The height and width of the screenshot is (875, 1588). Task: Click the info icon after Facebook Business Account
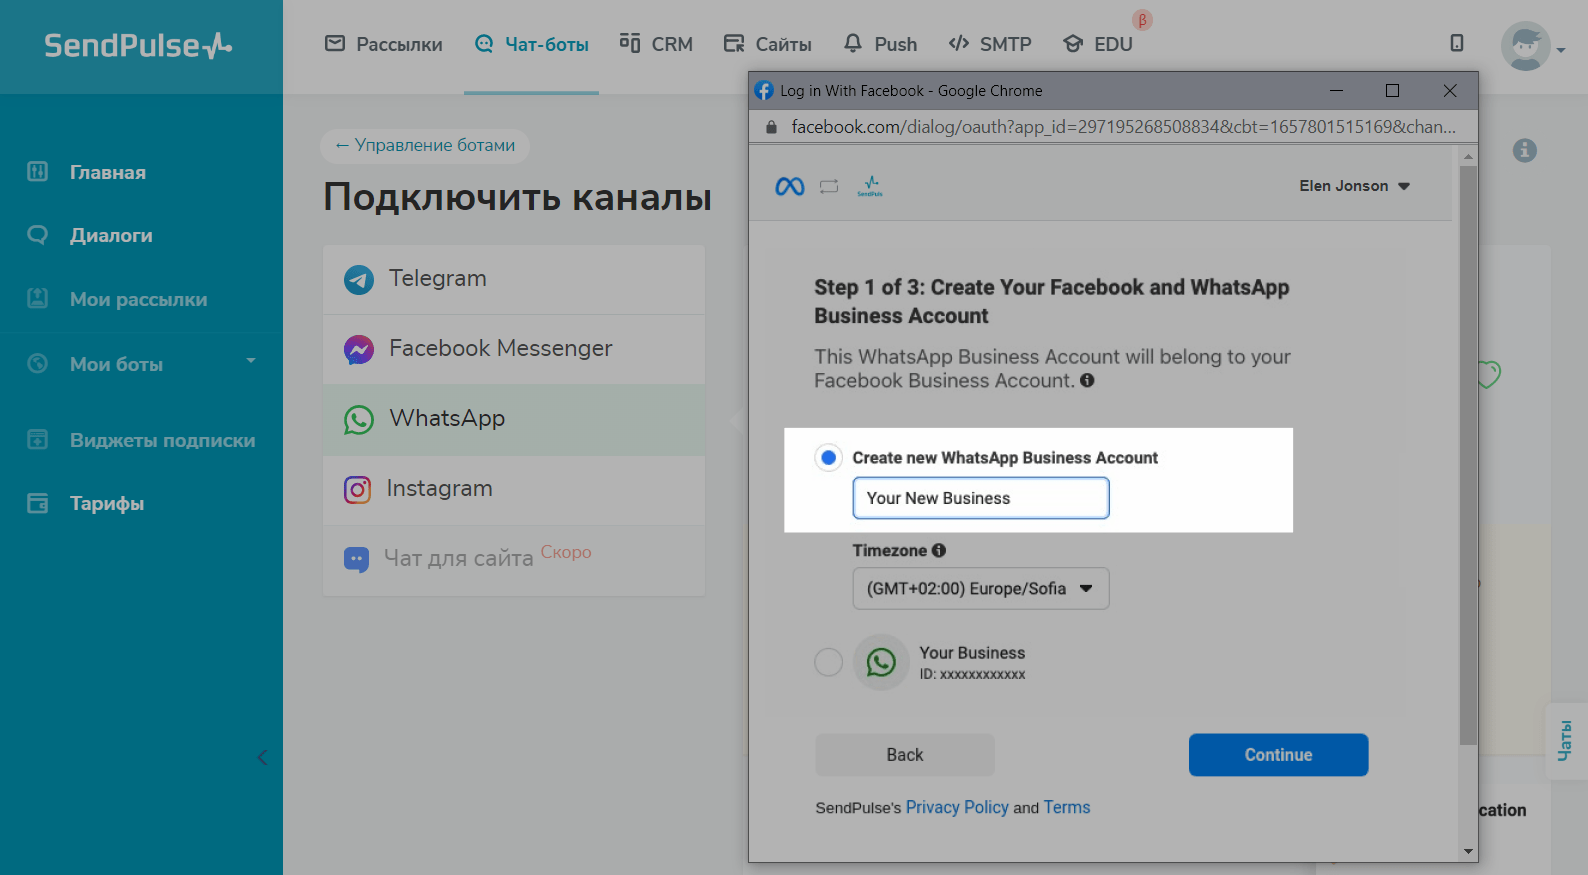(x=1087, y=381)
